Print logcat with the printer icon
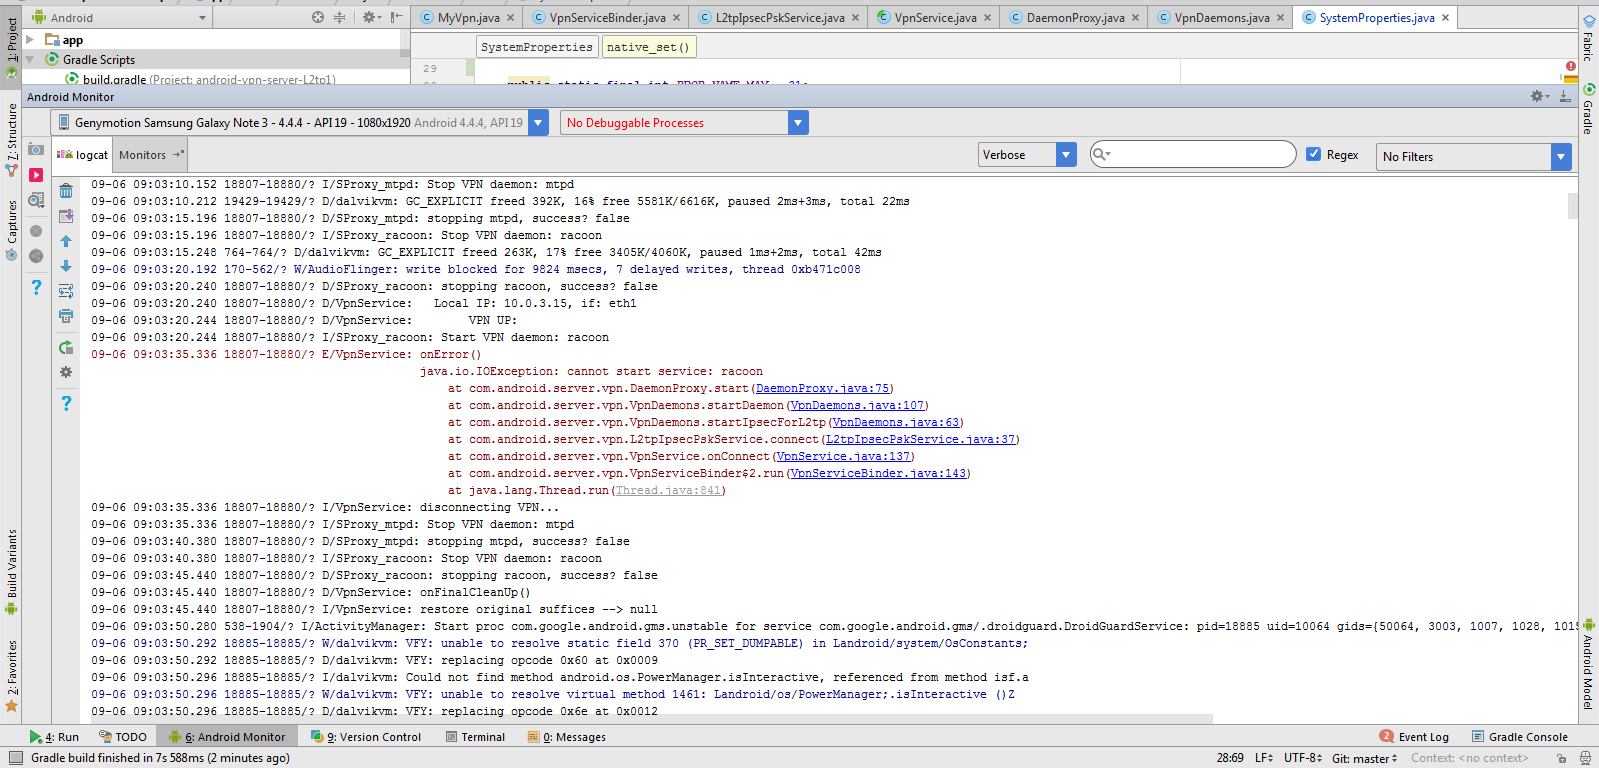Viewport: 1599px width, 768px height. pos(66,316)
